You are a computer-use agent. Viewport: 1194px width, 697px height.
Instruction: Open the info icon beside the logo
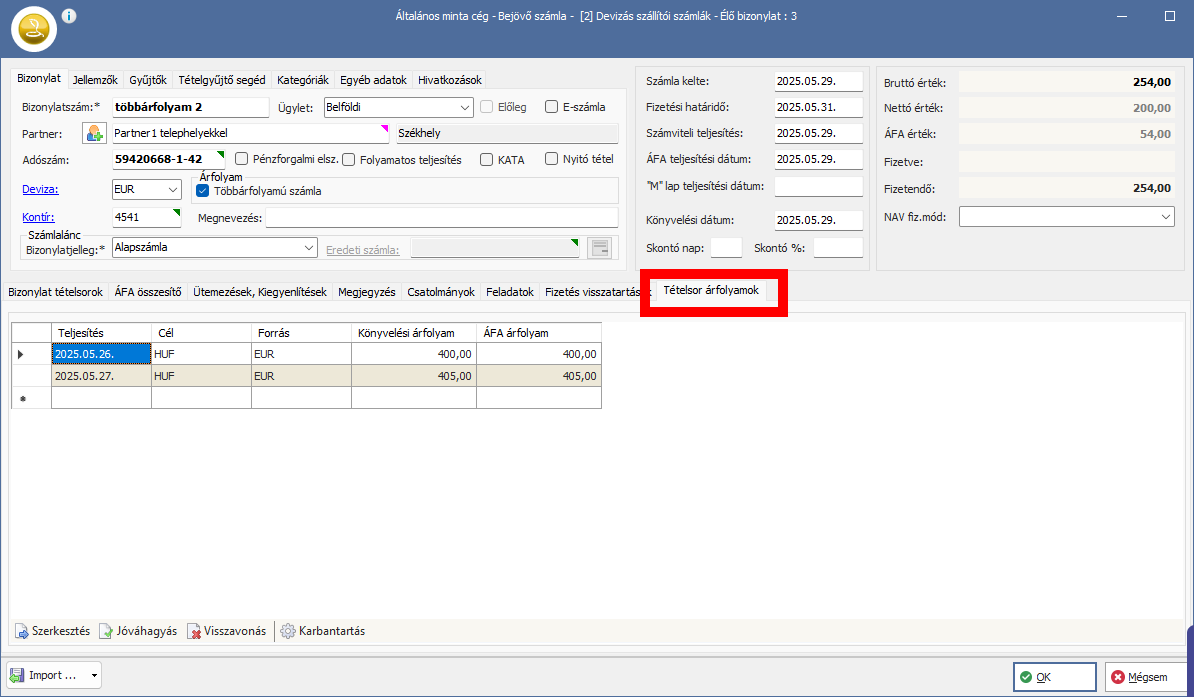click(x=69, y=15)
